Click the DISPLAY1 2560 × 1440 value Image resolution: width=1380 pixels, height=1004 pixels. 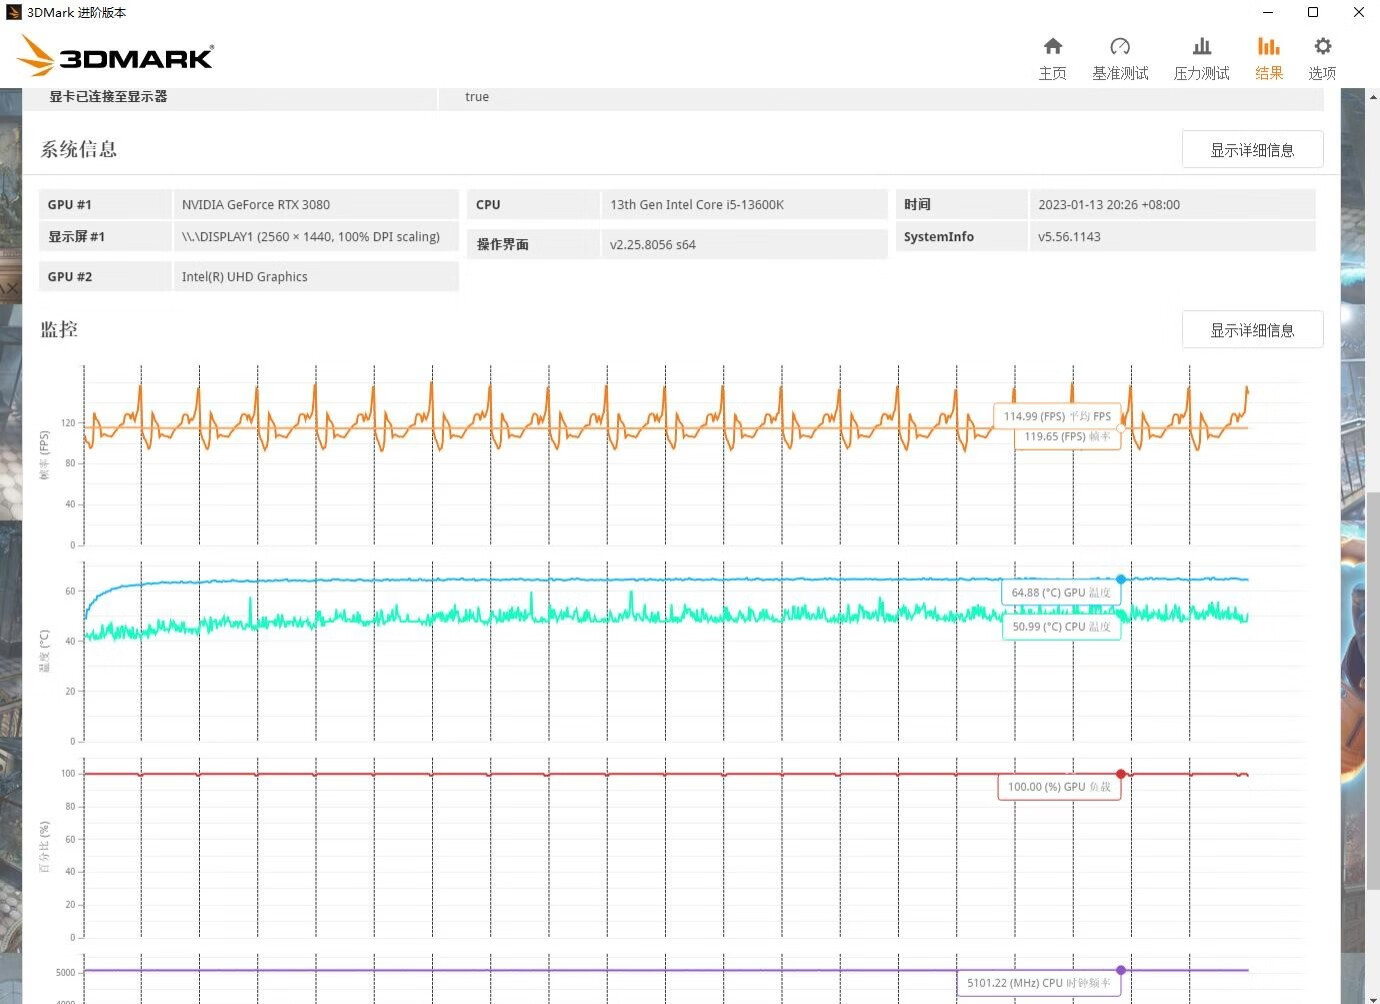click(x=316, y=237)
